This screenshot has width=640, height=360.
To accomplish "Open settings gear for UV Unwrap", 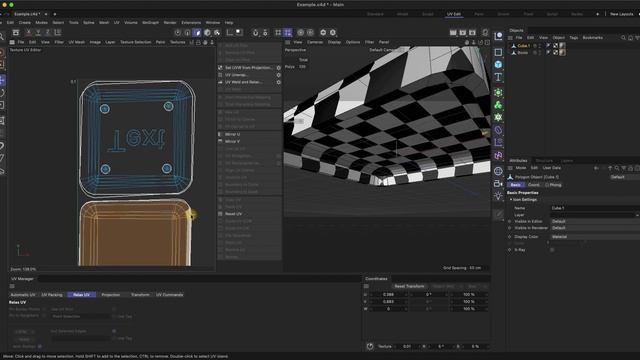I will pyautogui.click(x=278, y=75).
